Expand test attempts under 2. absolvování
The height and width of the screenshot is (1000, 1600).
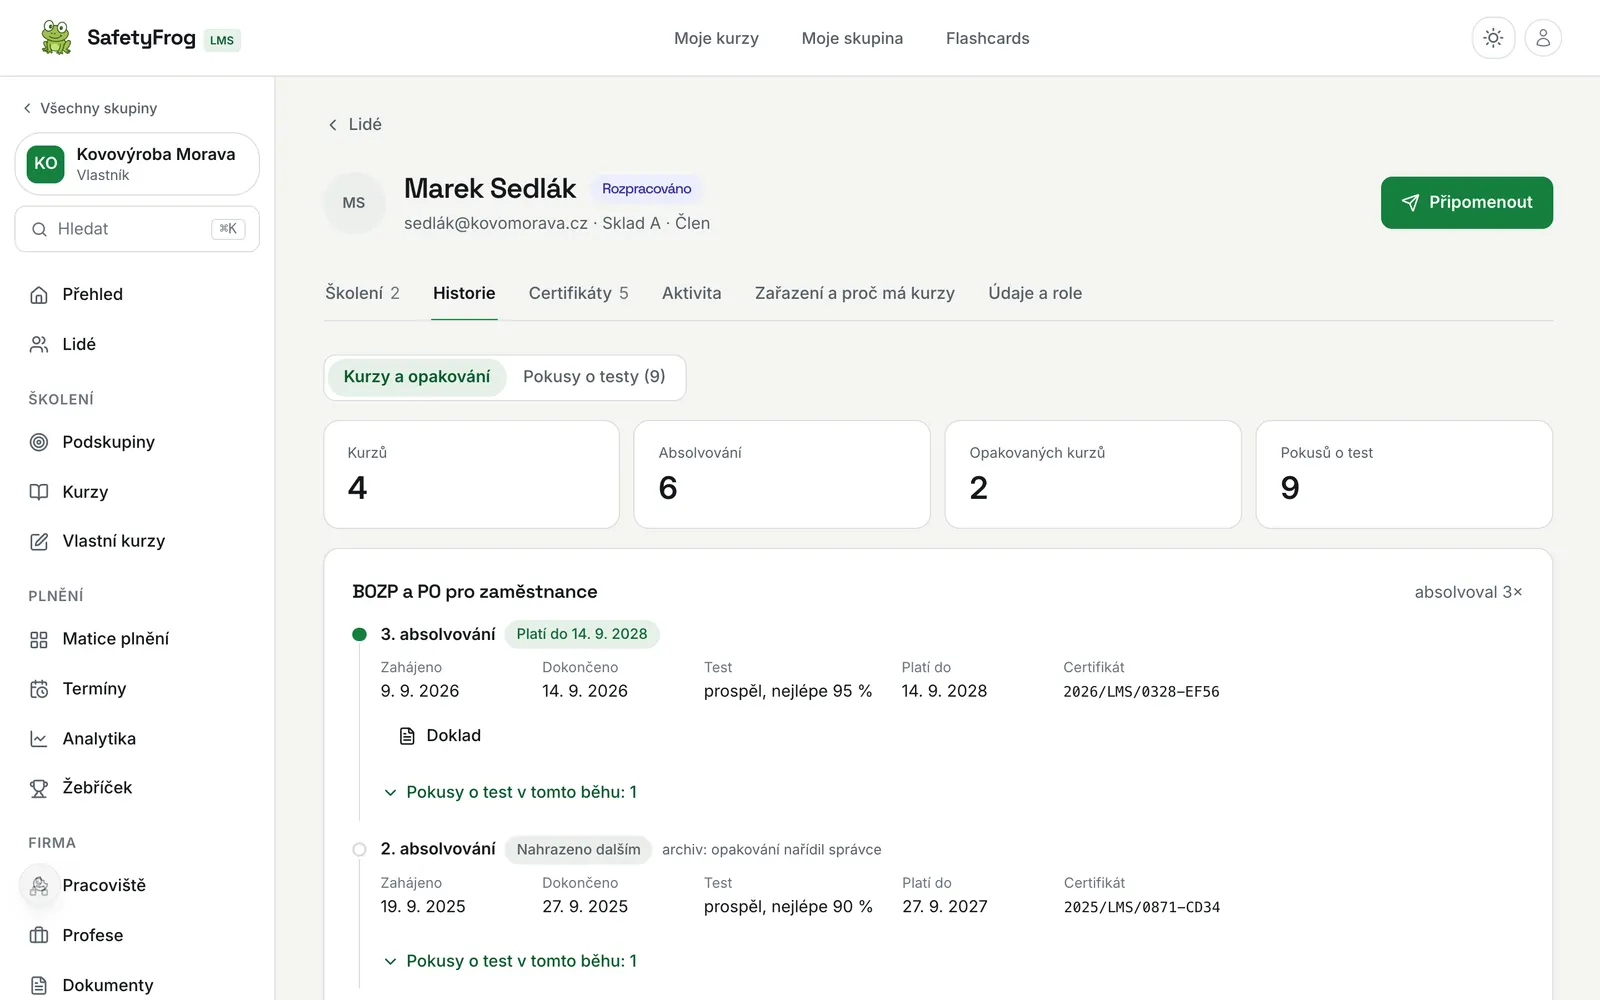pos(510,961)
